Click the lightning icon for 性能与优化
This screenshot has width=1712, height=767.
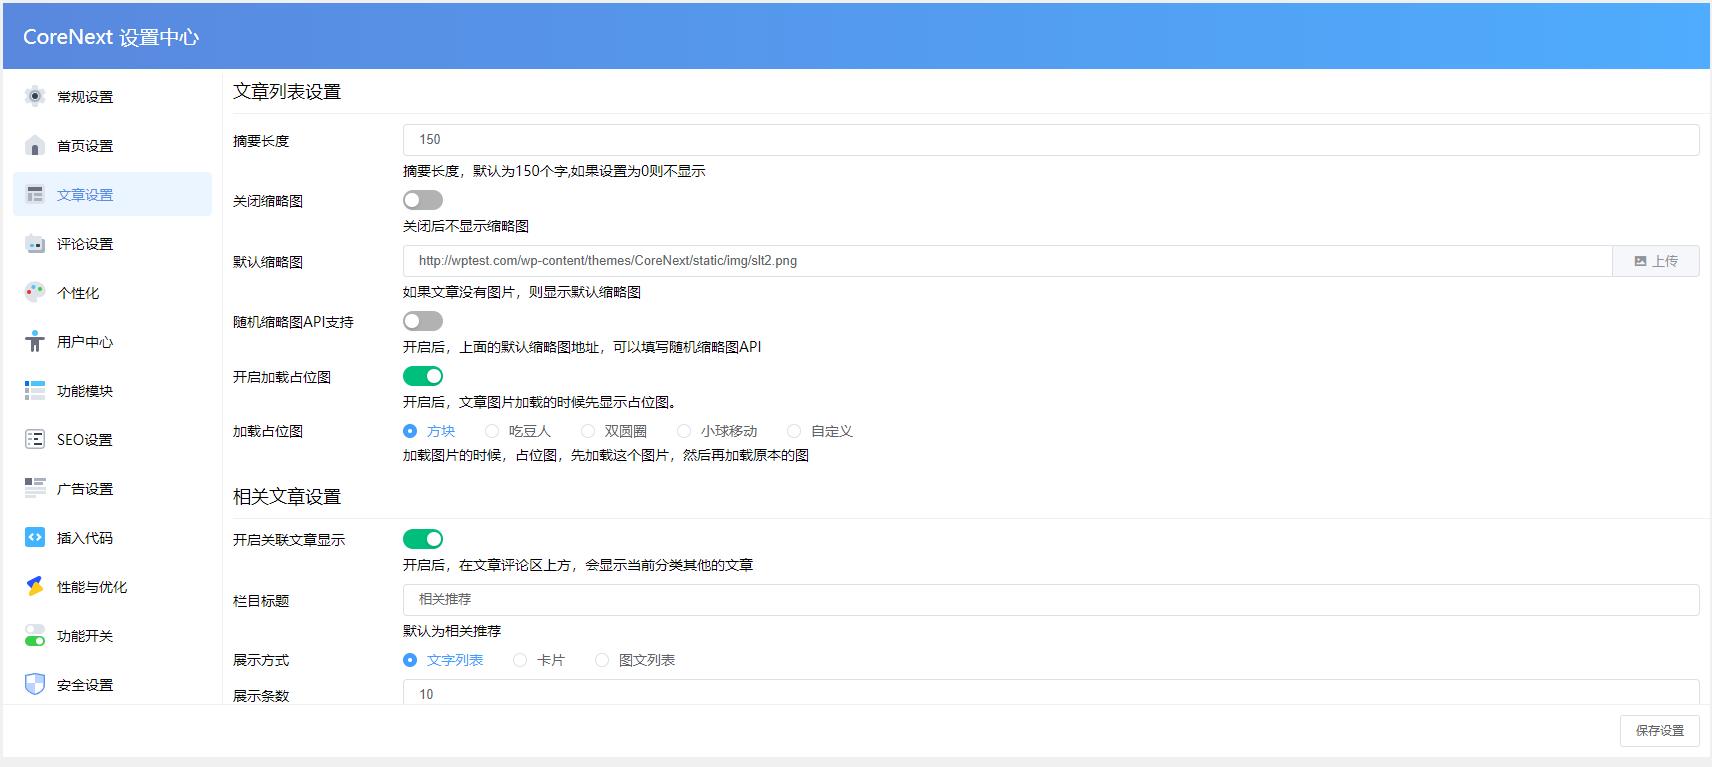tap(35, 587)
